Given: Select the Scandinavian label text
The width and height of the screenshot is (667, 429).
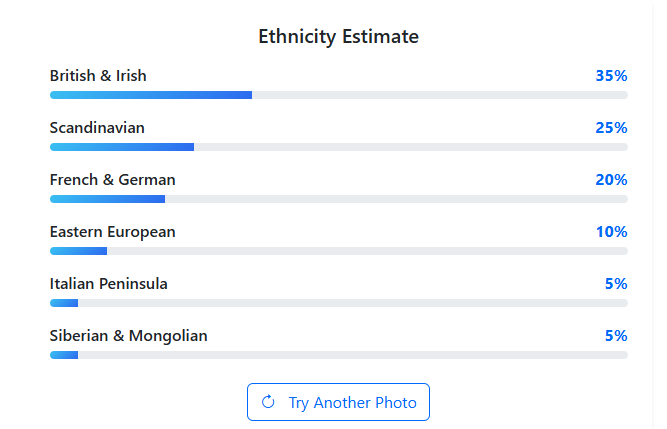Looking at the screenshot, I should pos(97,128).
